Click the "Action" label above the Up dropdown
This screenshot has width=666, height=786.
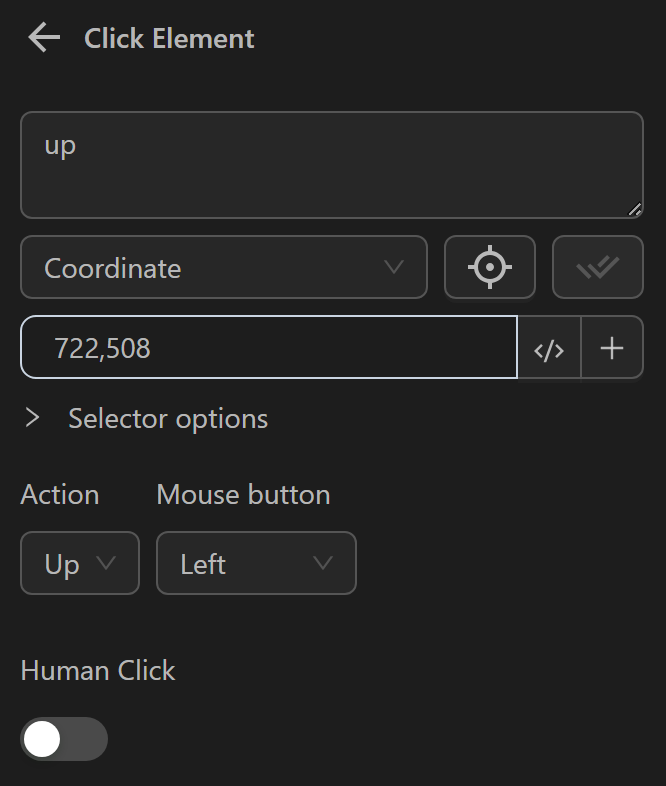[x=60, y=494]
